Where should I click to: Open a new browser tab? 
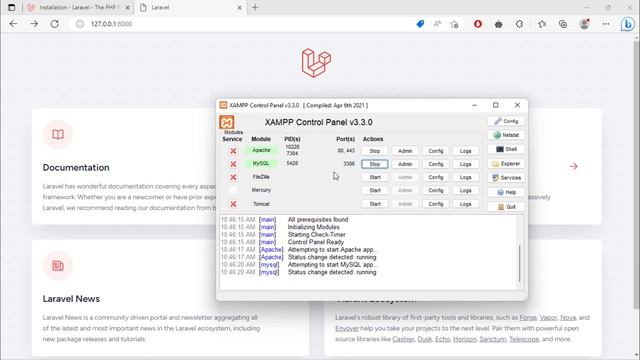255,7
